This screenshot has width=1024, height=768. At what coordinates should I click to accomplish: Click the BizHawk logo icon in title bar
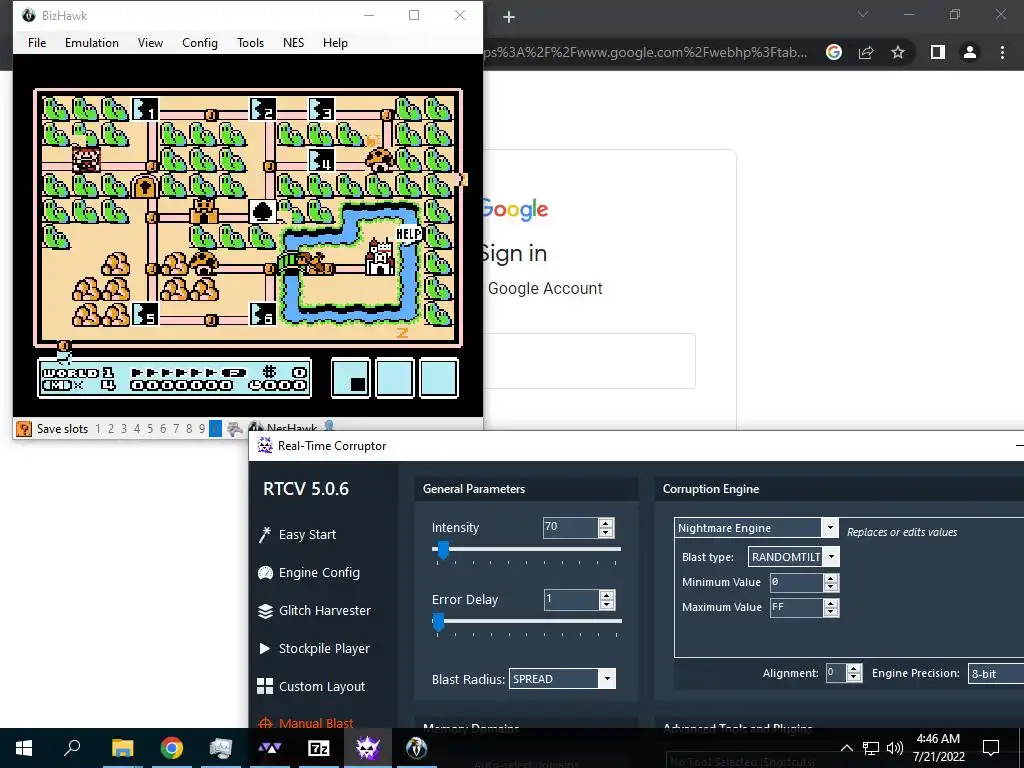click(28, 15)
